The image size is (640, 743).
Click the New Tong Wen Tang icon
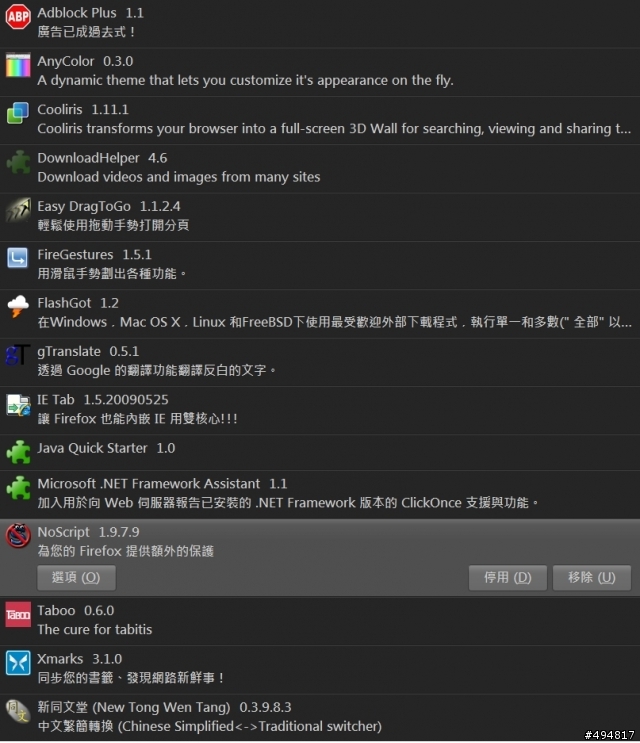18,711
